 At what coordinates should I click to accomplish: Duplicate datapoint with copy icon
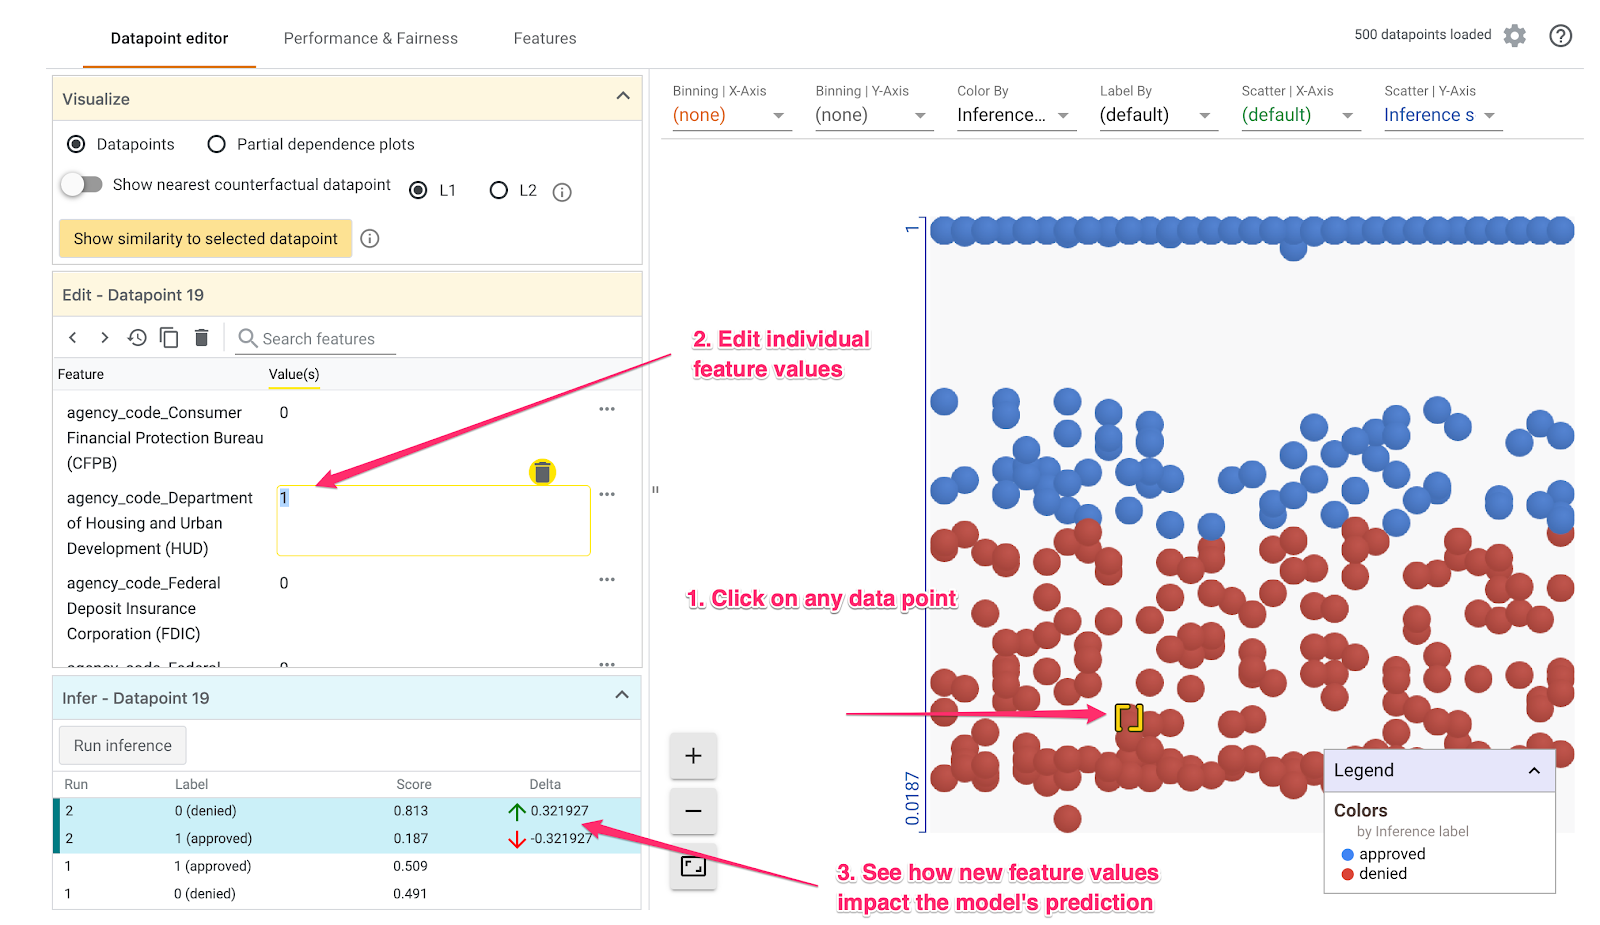[x=169, y=338]
